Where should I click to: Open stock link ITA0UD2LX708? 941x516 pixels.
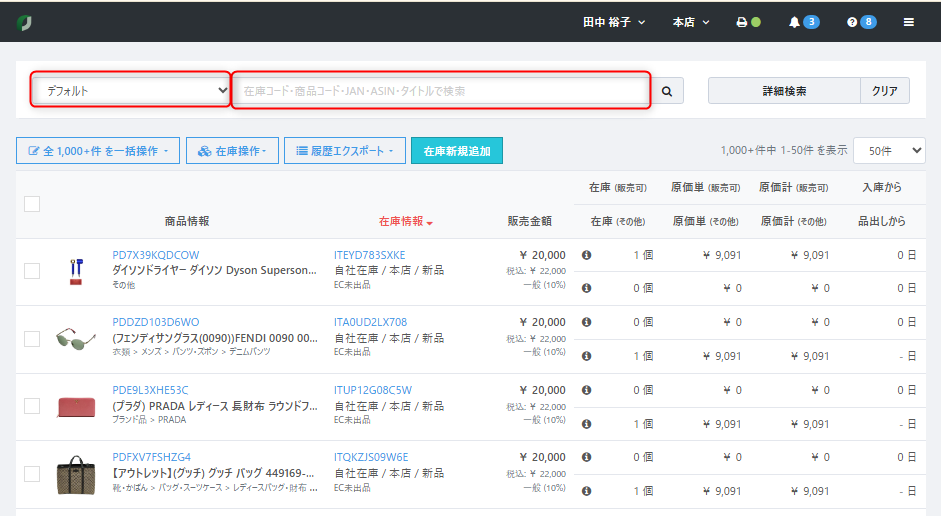click(x=370, y=322)
